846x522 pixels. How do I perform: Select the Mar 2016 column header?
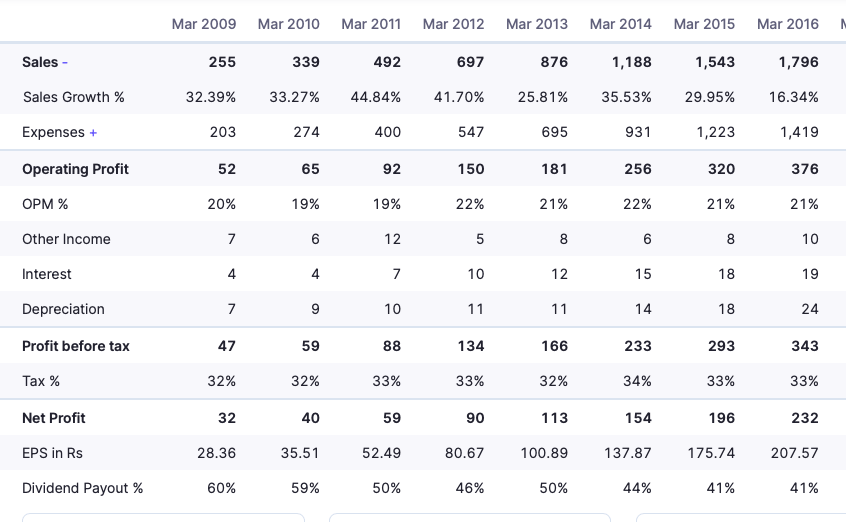coord(788,24)
